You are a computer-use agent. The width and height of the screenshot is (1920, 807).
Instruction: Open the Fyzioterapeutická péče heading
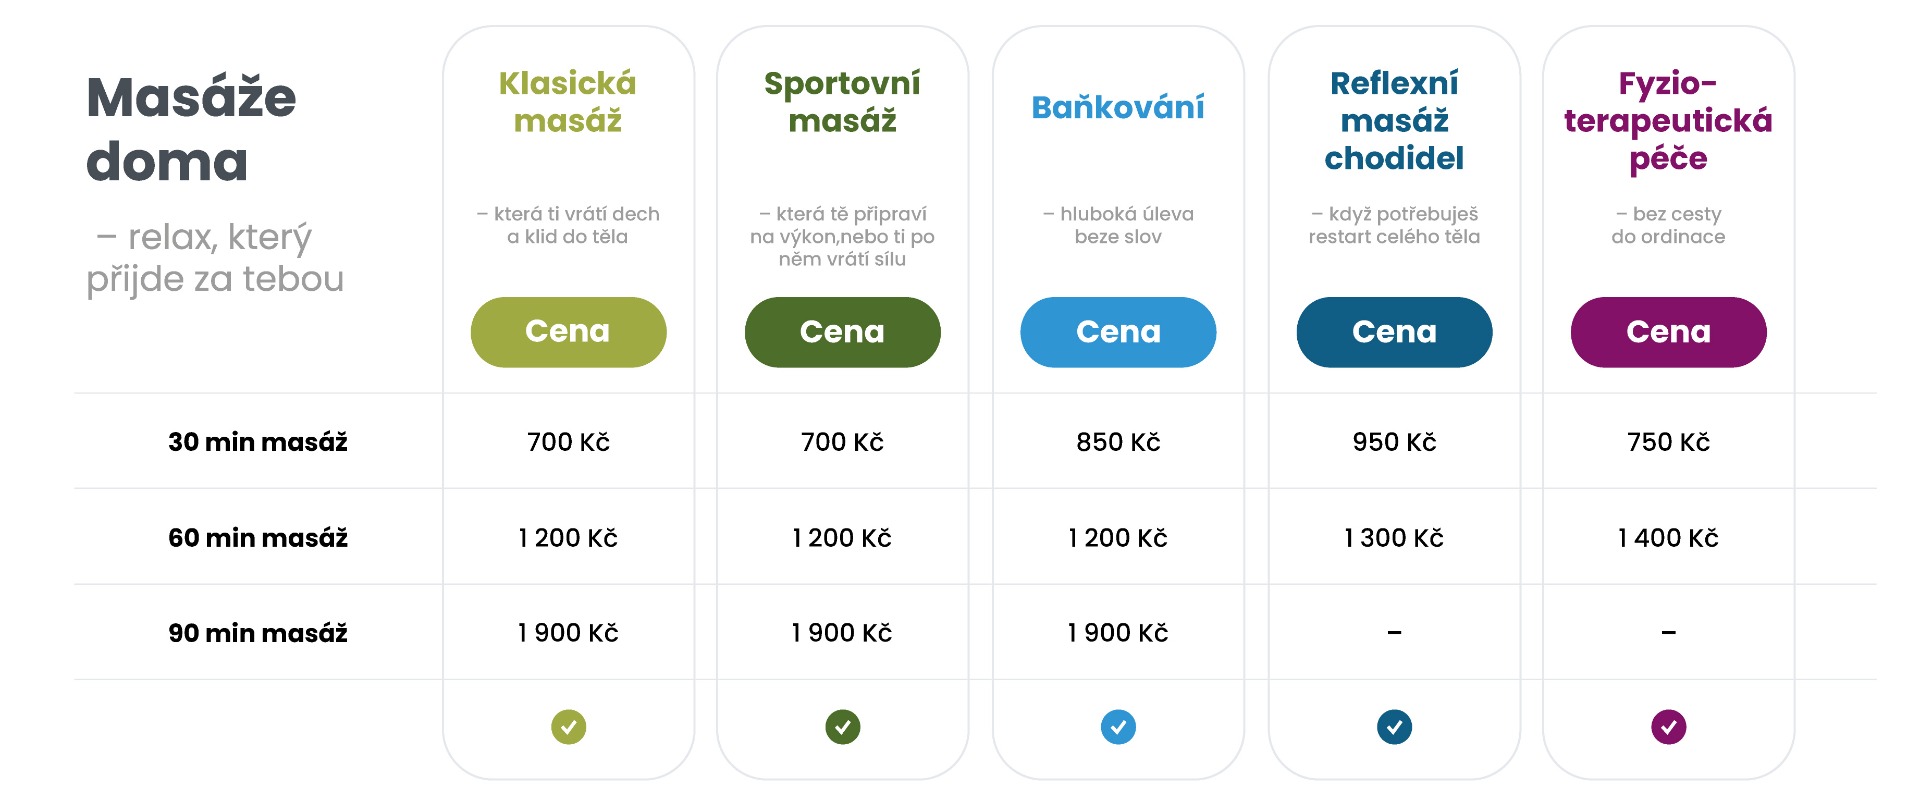(x=1668, y=121)
